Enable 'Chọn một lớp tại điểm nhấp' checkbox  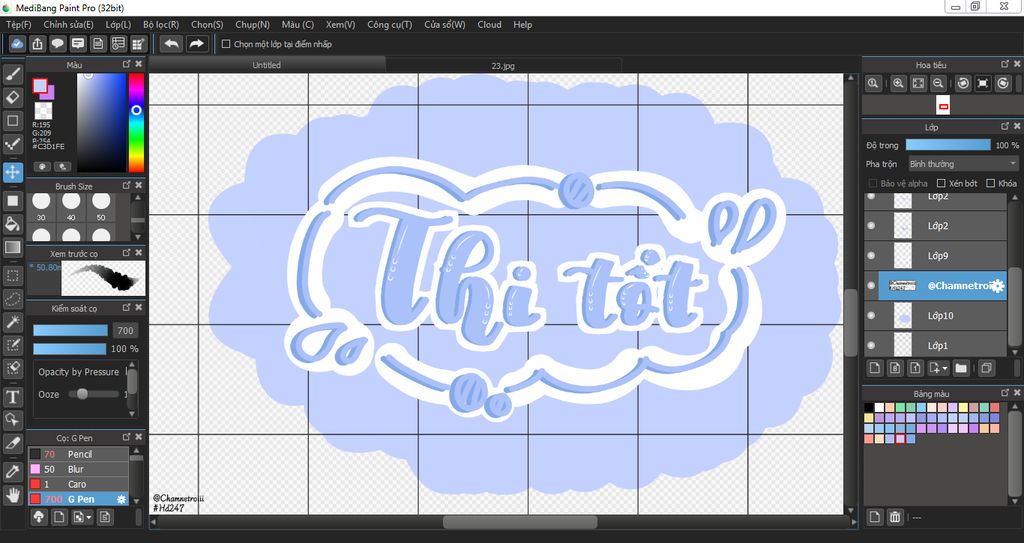[x=226, y=44]
